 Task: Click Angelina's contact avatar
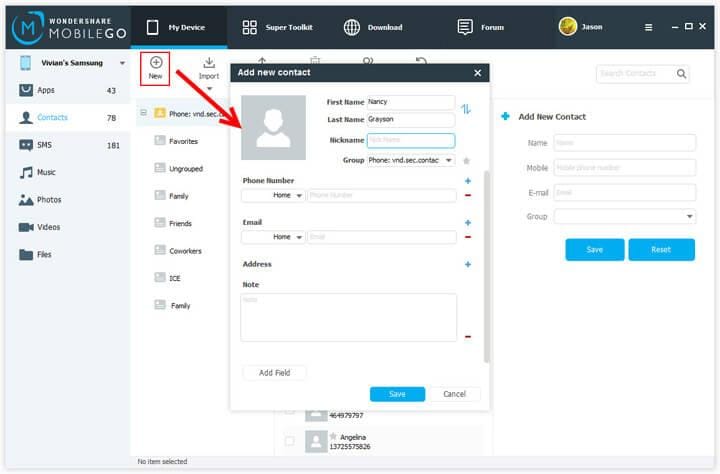(x=316, y=442)
